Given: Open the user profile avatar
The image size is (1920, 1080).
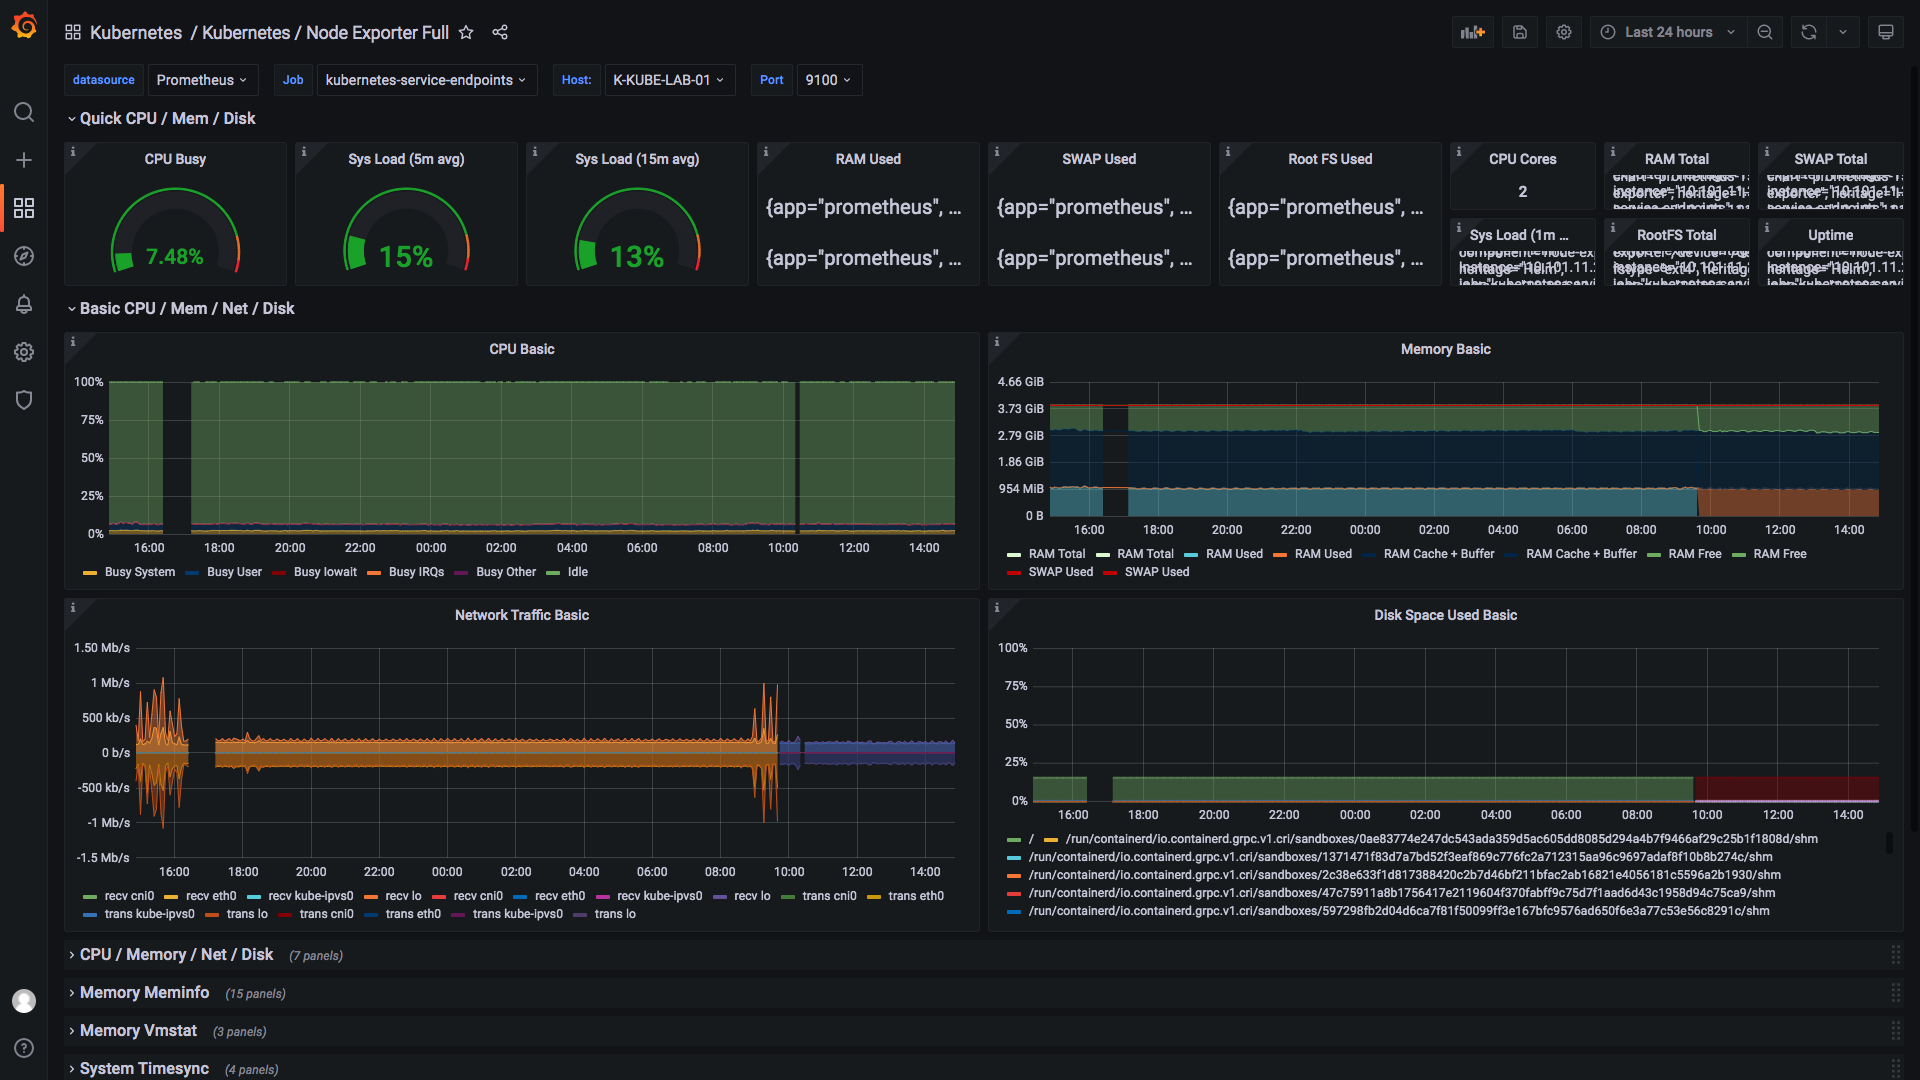Looking at the screenshot, I should pyautogui.click(x=24, y=1001).
